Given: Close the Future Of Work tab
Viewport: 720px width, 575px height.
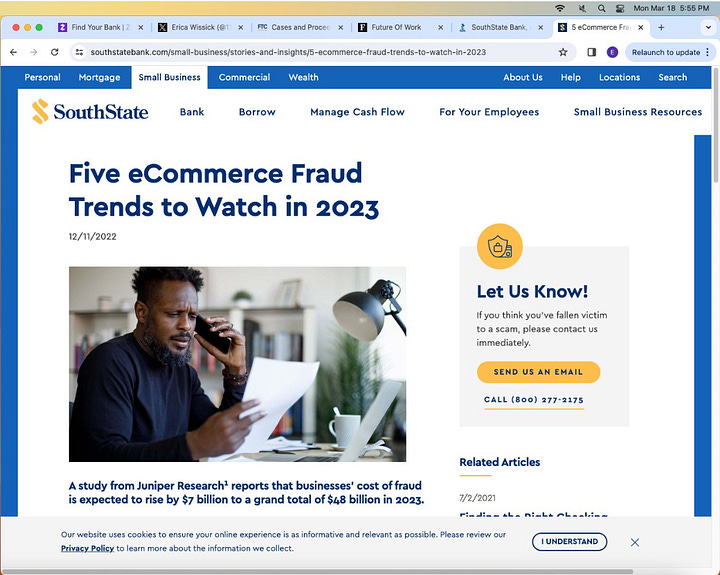Looking at the screenshot, I should point(441,28).
